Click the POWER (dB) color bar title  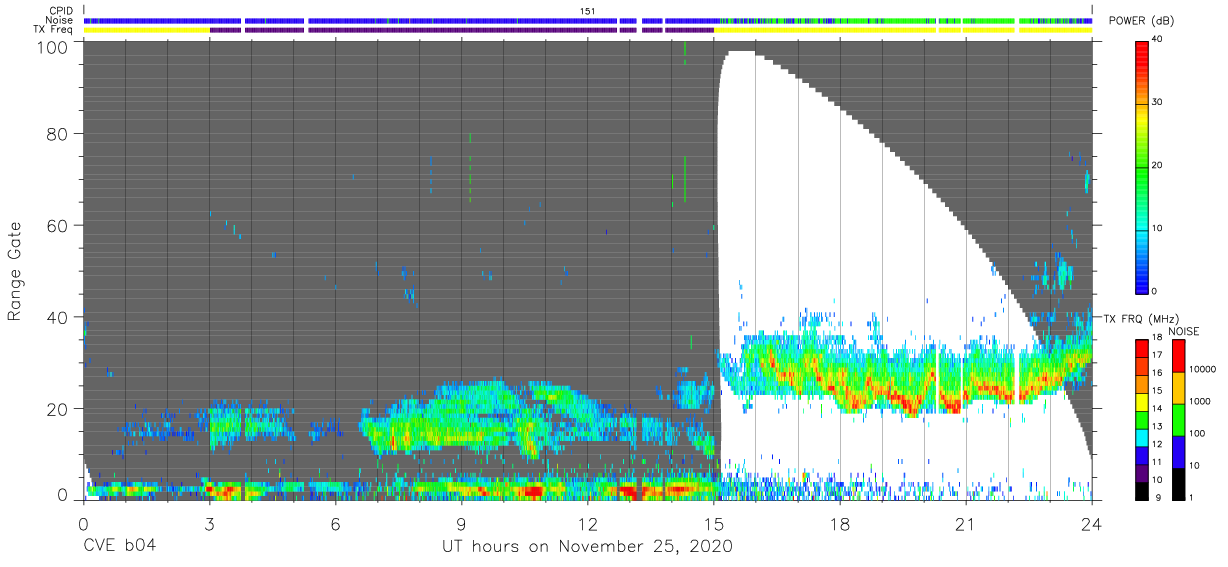[1142, 21]
